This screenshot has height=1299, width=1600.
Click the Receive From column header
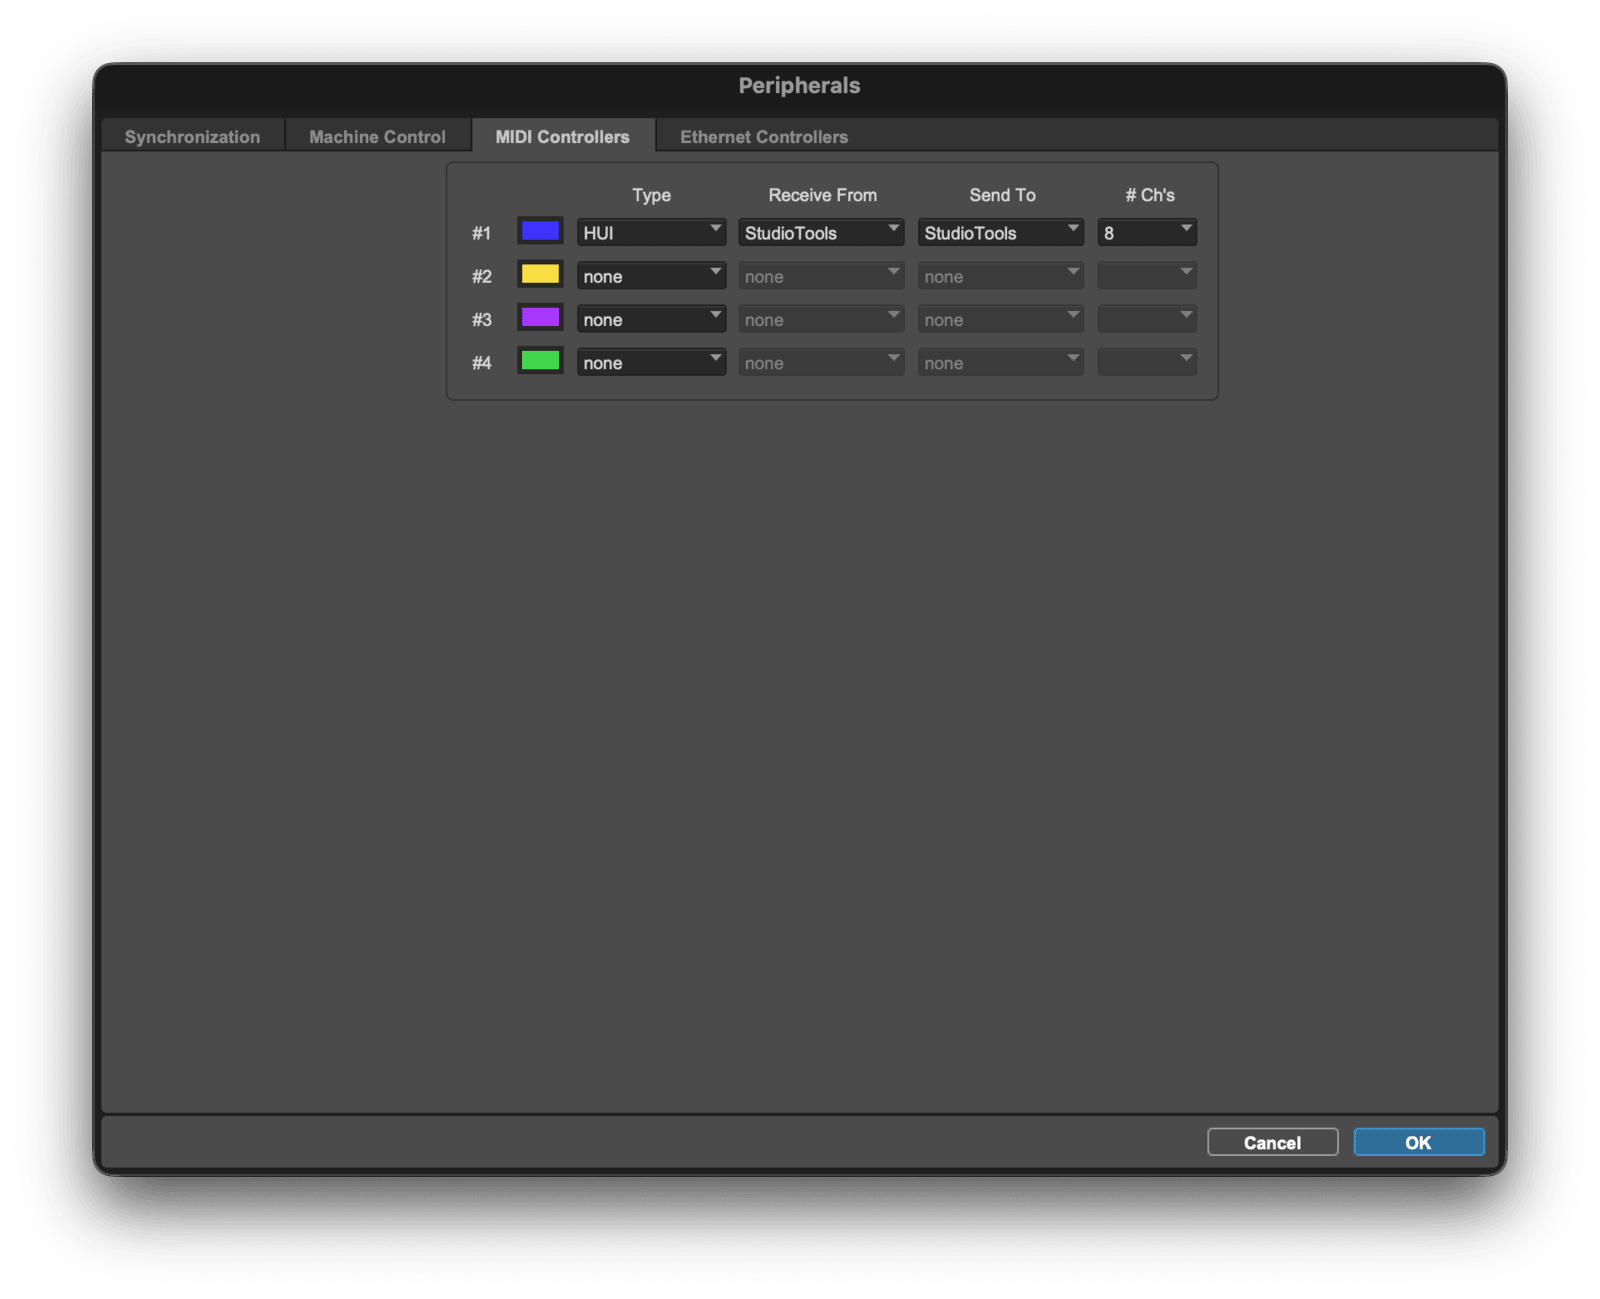822,195
